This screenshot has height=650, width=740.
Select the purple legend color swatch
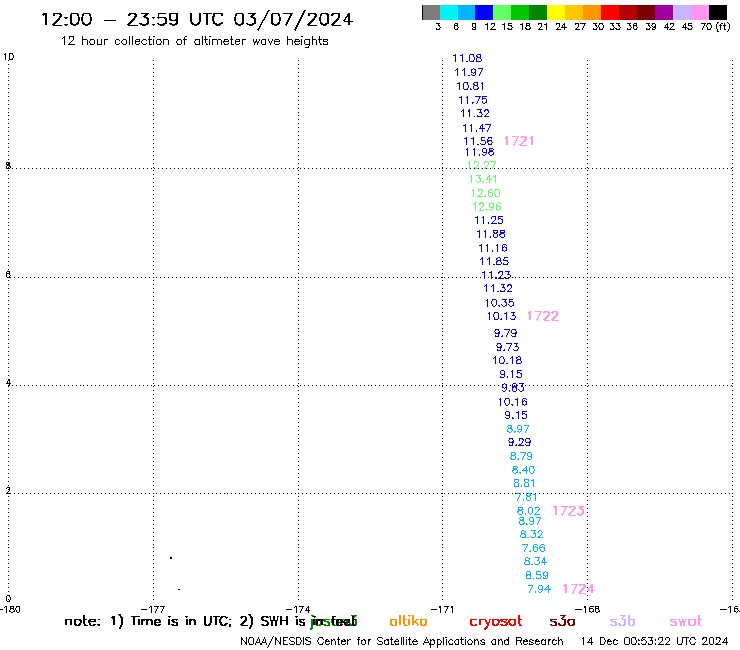click(x=664, y=12)
